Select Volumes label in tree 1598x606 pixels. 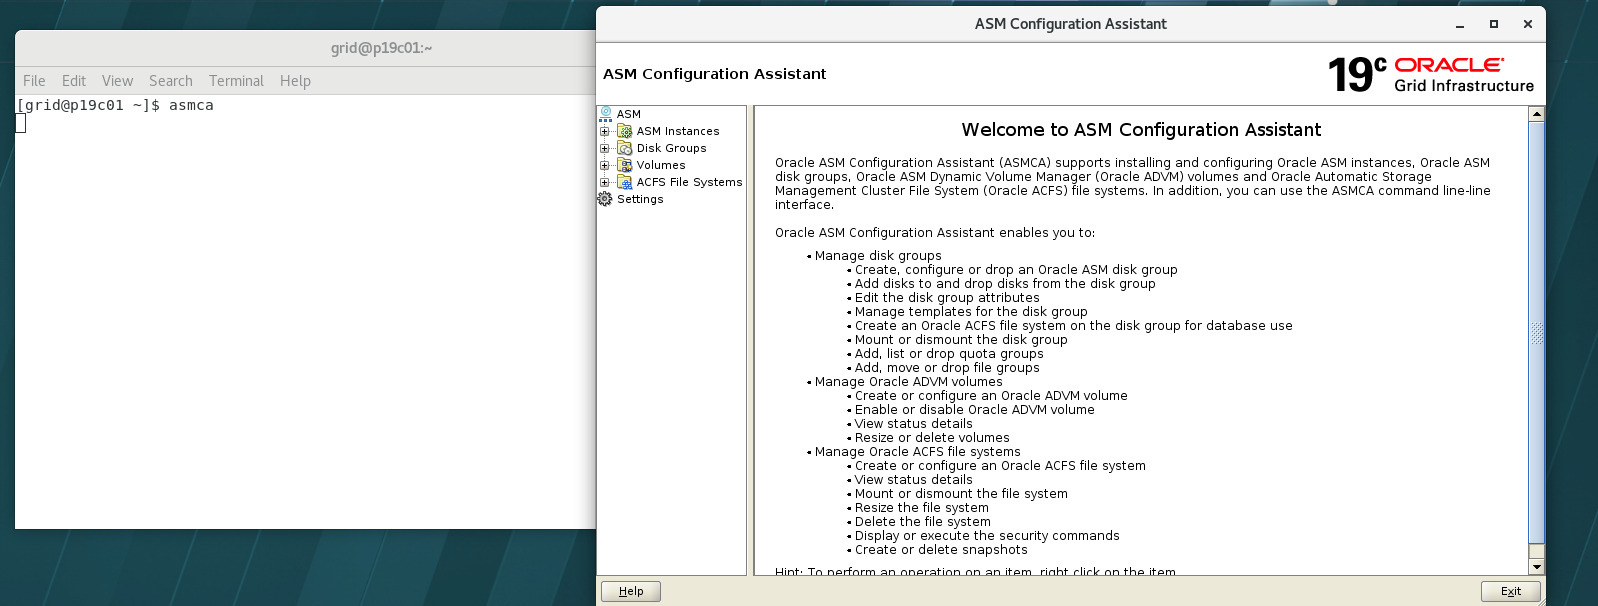[661, 165]
